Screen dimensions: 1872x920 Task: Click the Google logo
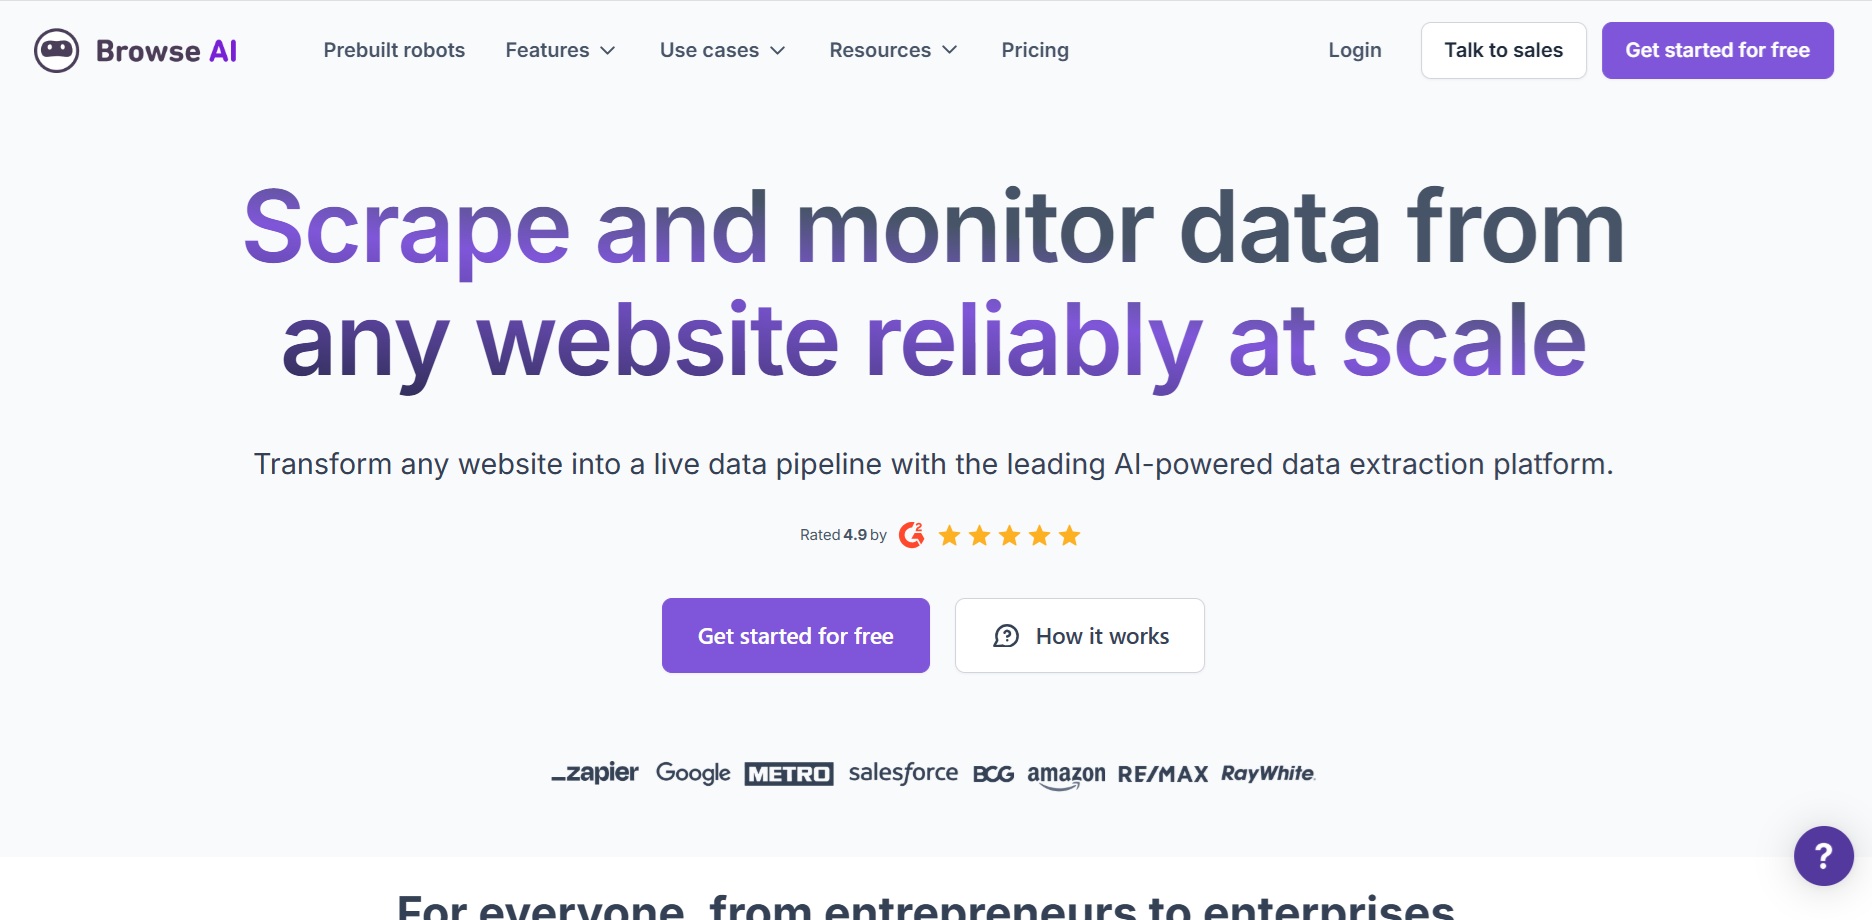pyautogui.click(x=693, y=773)
